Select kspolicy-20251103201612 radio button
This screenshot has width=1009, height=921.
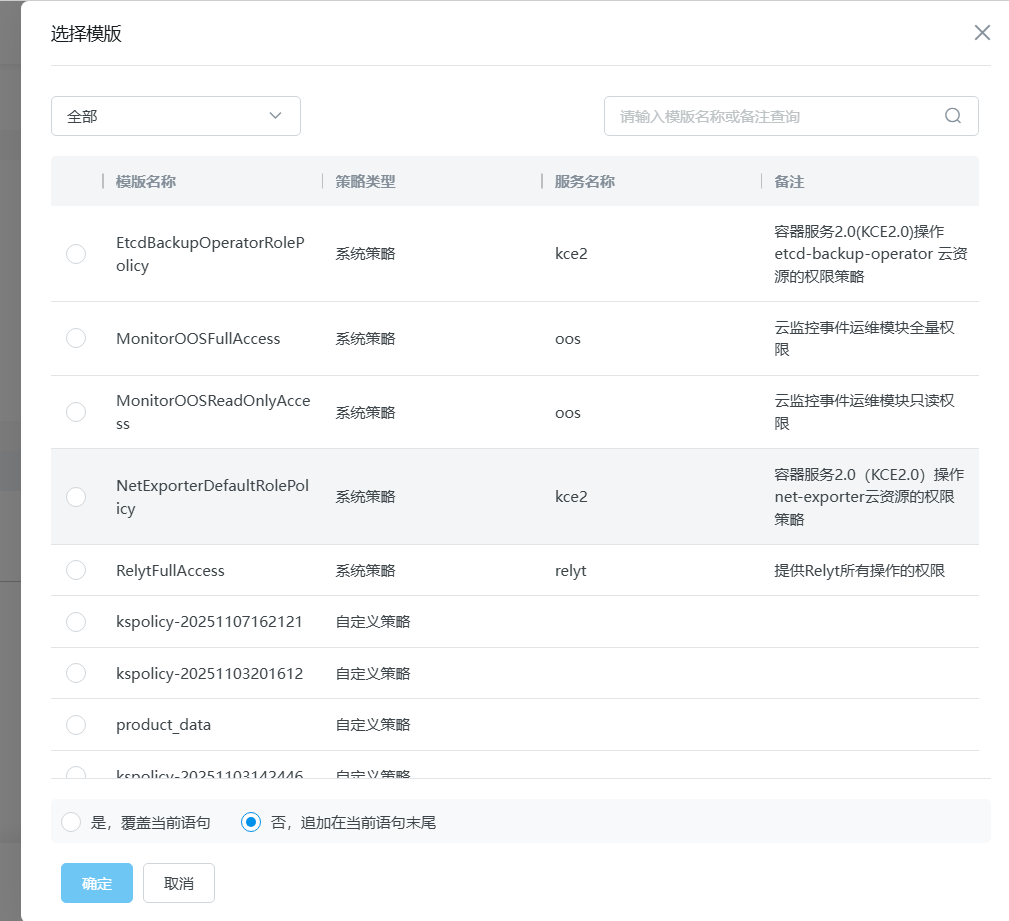76,673
